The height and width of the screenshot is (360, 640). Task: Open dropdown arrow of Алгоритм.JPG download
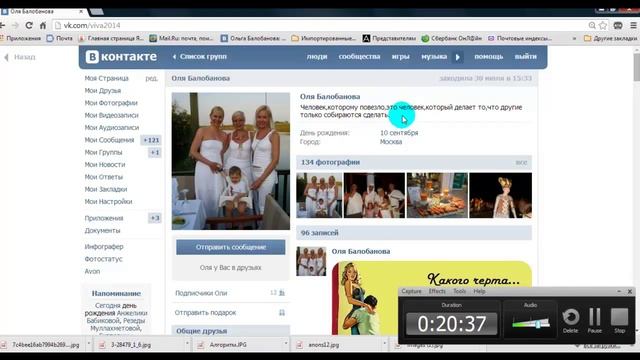286,344
